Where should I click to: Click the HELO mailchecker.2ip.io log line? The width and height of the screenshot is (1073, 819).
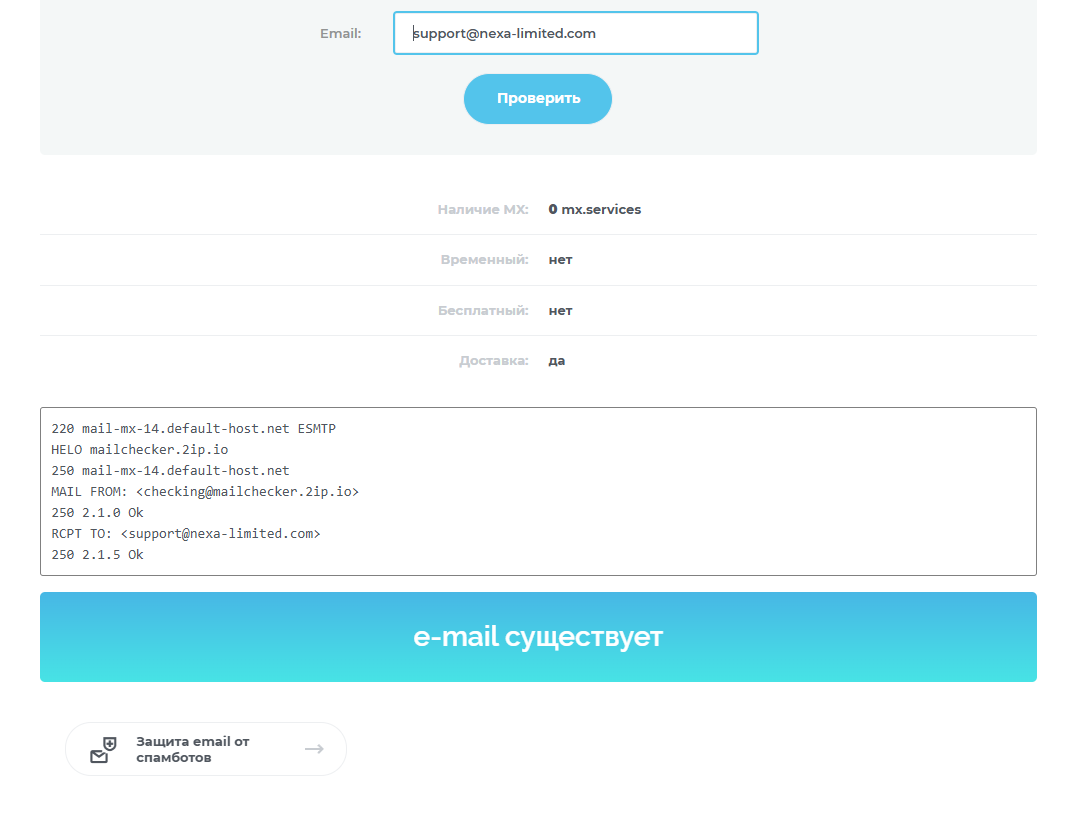click(x=139, y=450)
